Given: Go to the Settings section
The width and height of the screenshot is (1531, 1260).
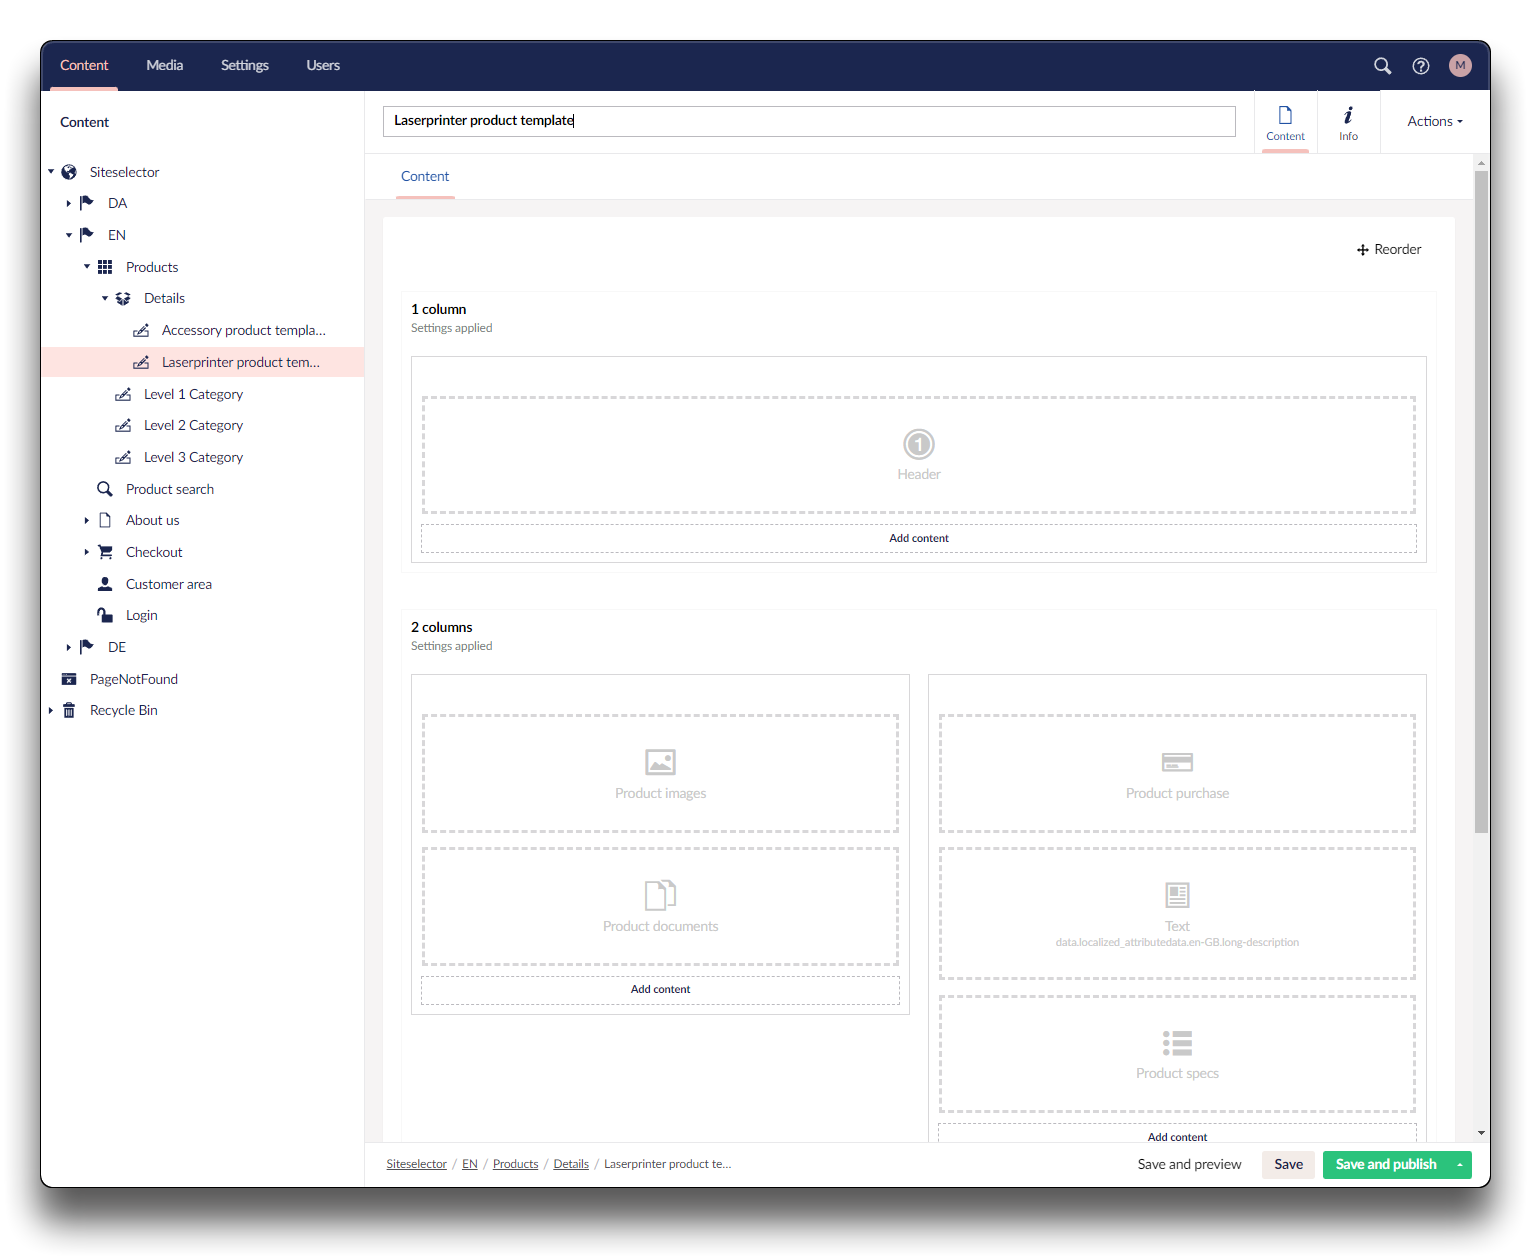Looking at the screenshot, I should click(x=244, y=66).
